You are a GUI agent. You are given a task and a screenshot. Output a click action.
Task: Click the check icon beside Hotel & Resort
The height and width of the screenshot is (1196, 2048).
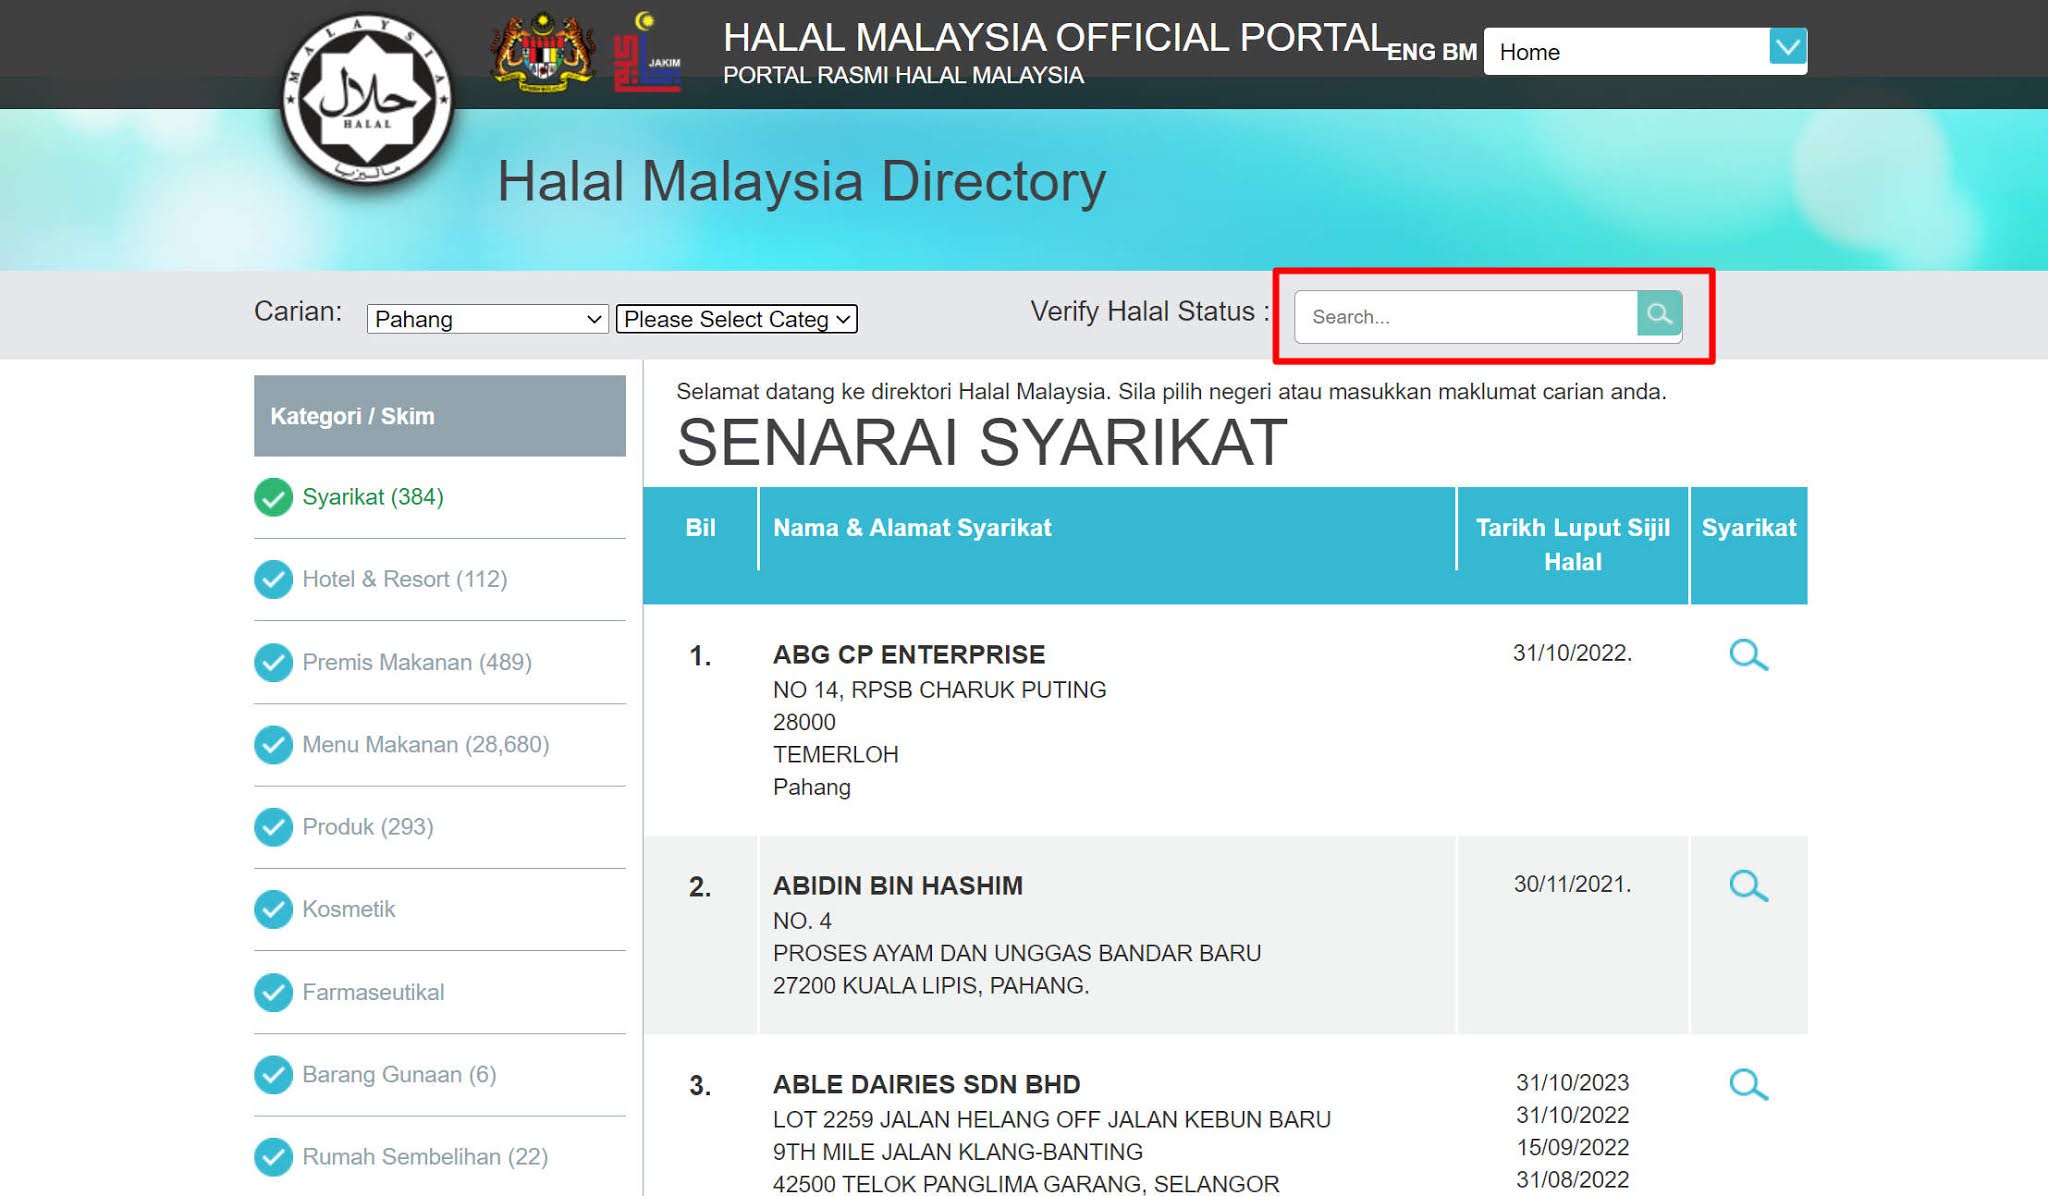(273, 579)
